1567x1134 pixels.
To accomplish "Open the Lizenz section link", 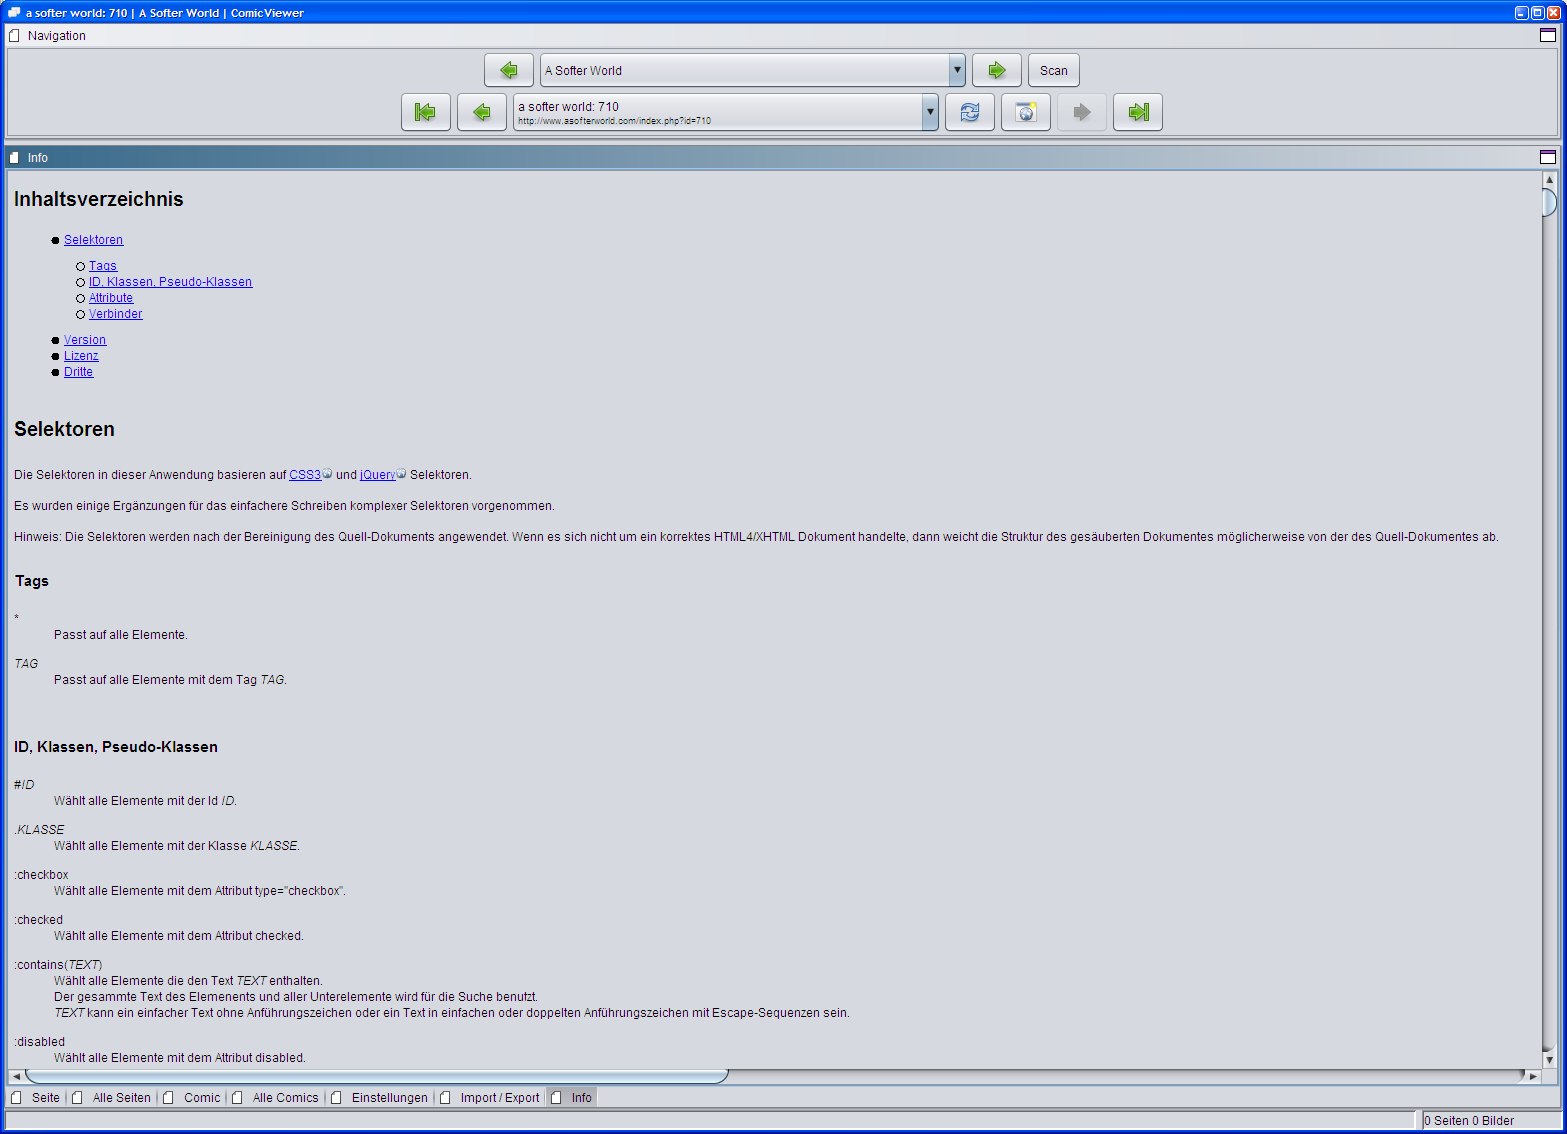I will [81, 355].
